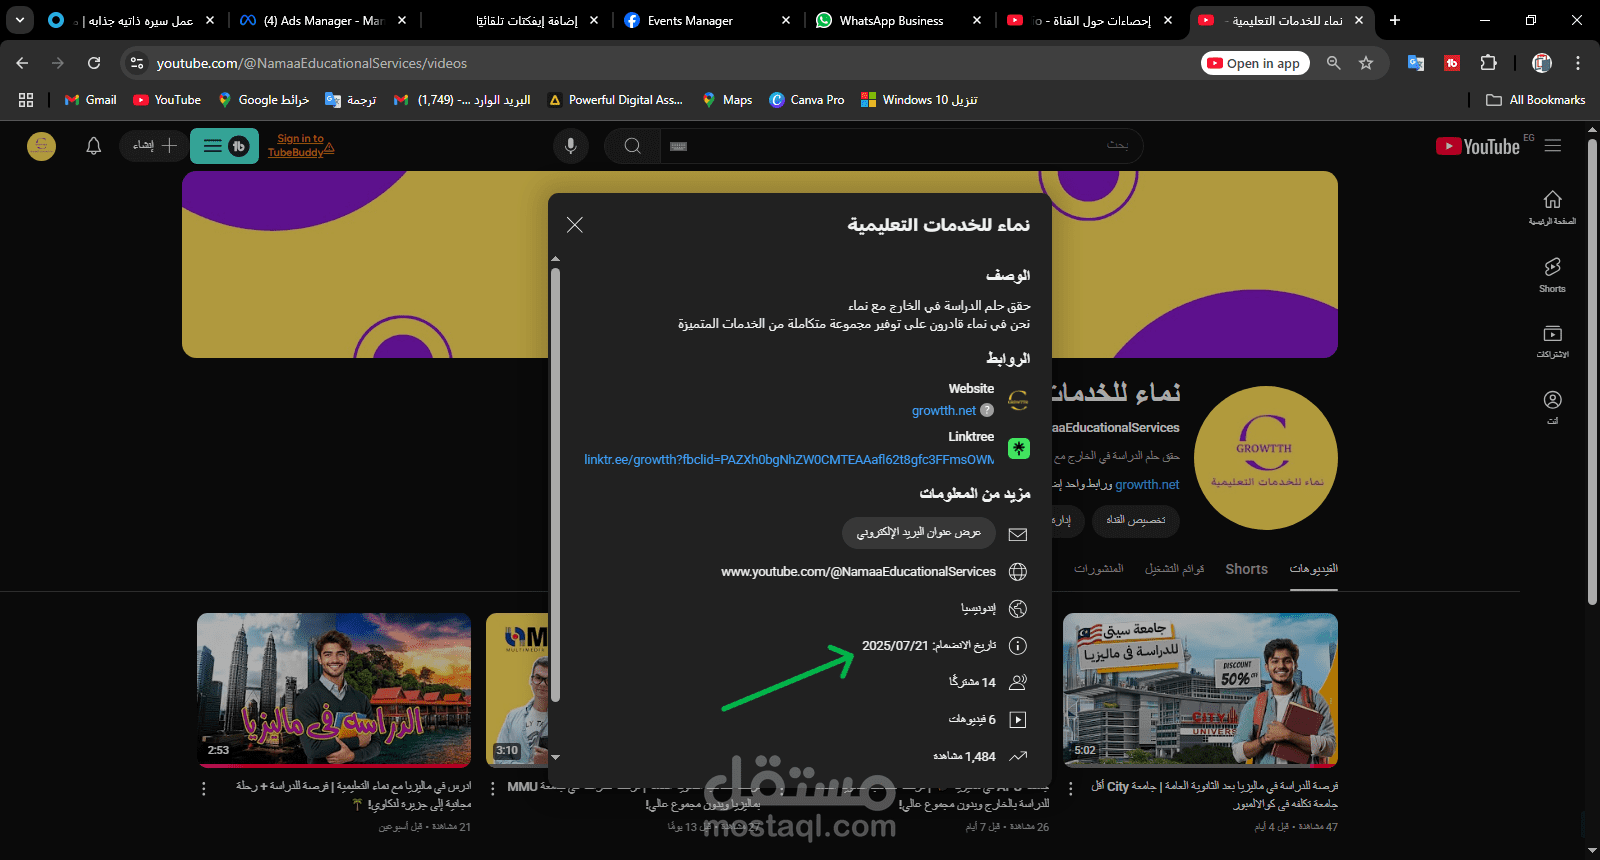Open the growtth.net website link
The width and height of the screenshot is (1600, 860).
(x=943, y=411)
